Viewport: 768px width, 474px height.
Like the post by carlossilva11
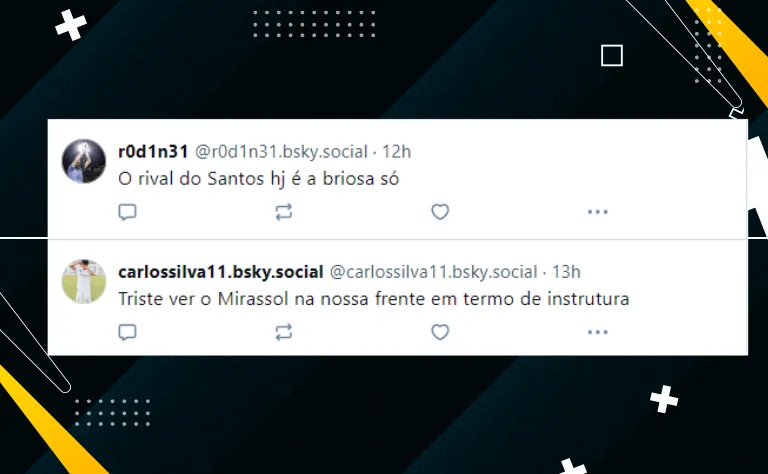(x=440, y=332)
